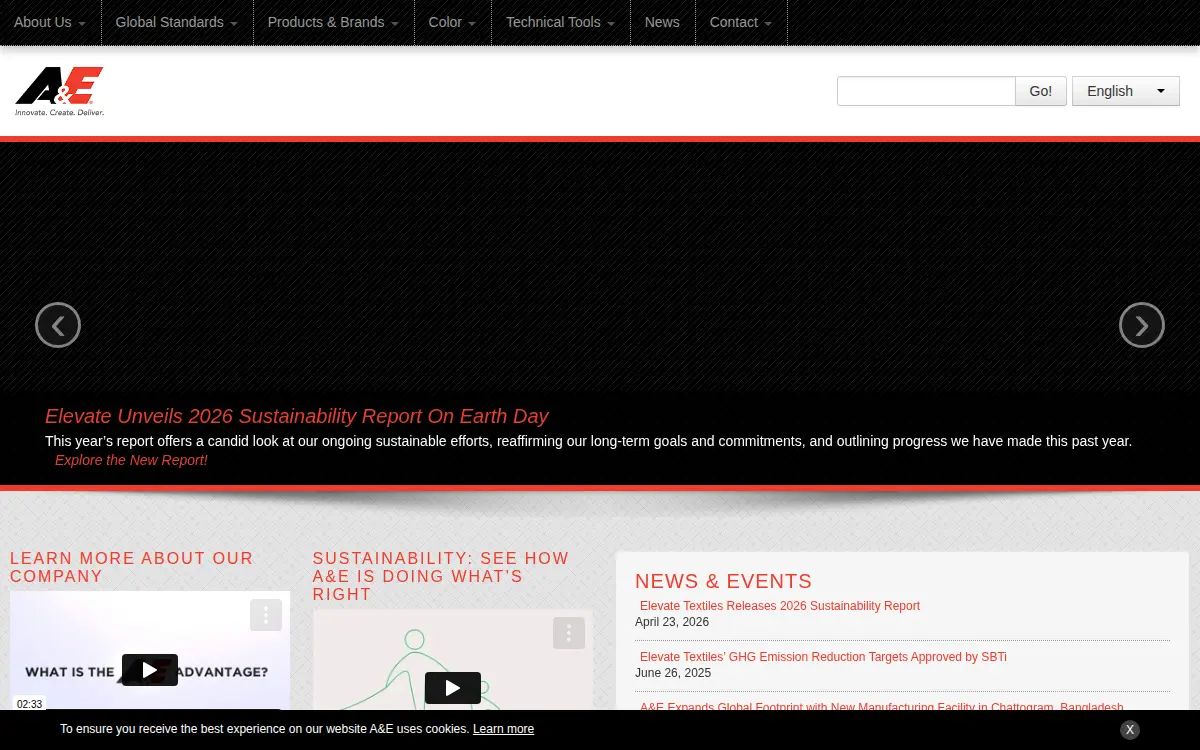This screenshot has width=1200, height=750.
Task: Click Learn More About Our Company heading
Action: click(x=132, y=567)
